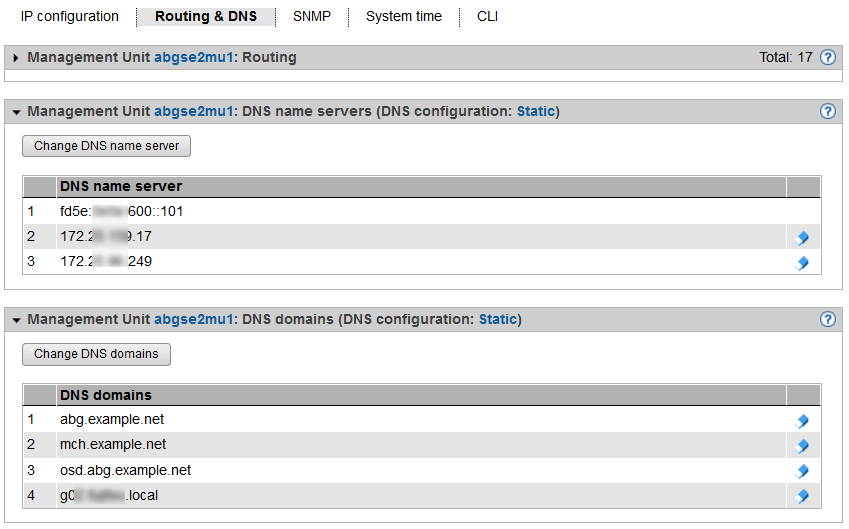This screenshot has height=529, width=849.
Task: Click edit icon for osd.abg.example.net domain
Action: (x=801, y=471)
